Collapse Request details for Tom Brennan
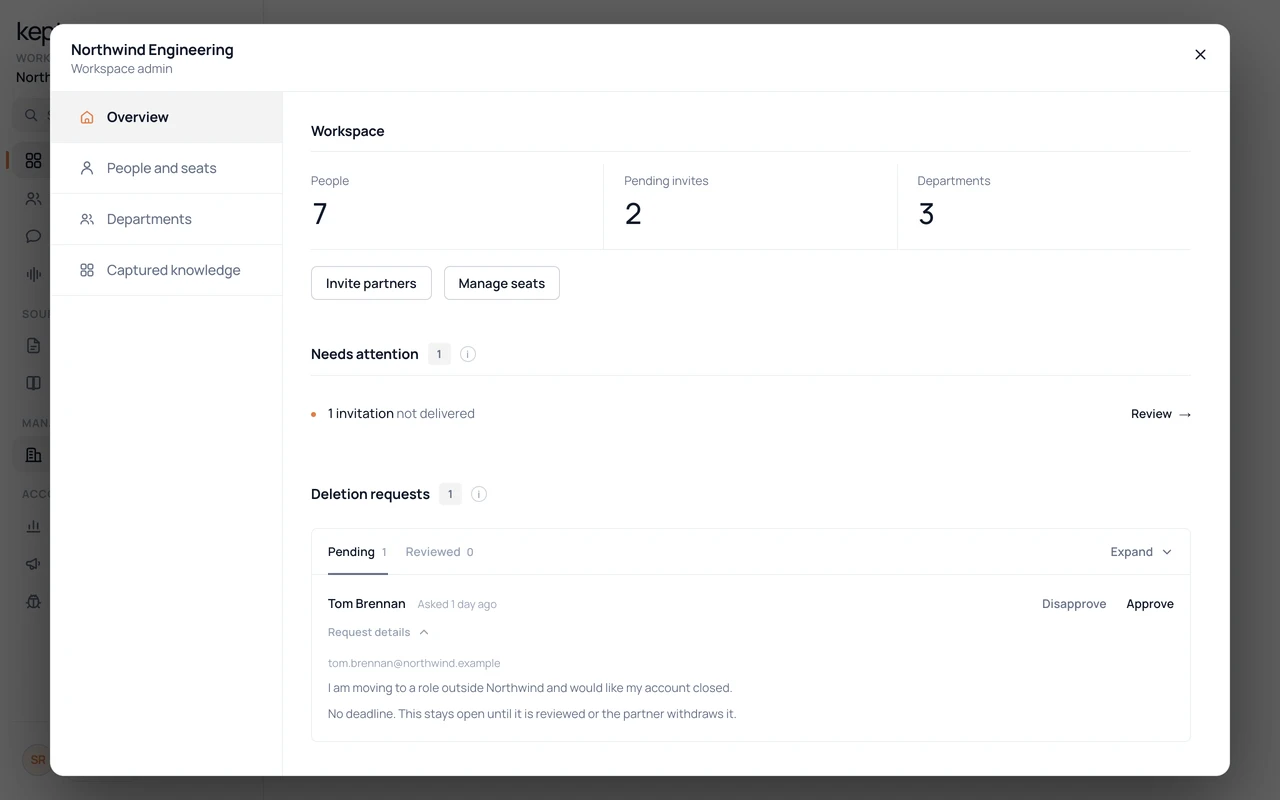Viewport: 1280px width, 800px height. (378, 632)
